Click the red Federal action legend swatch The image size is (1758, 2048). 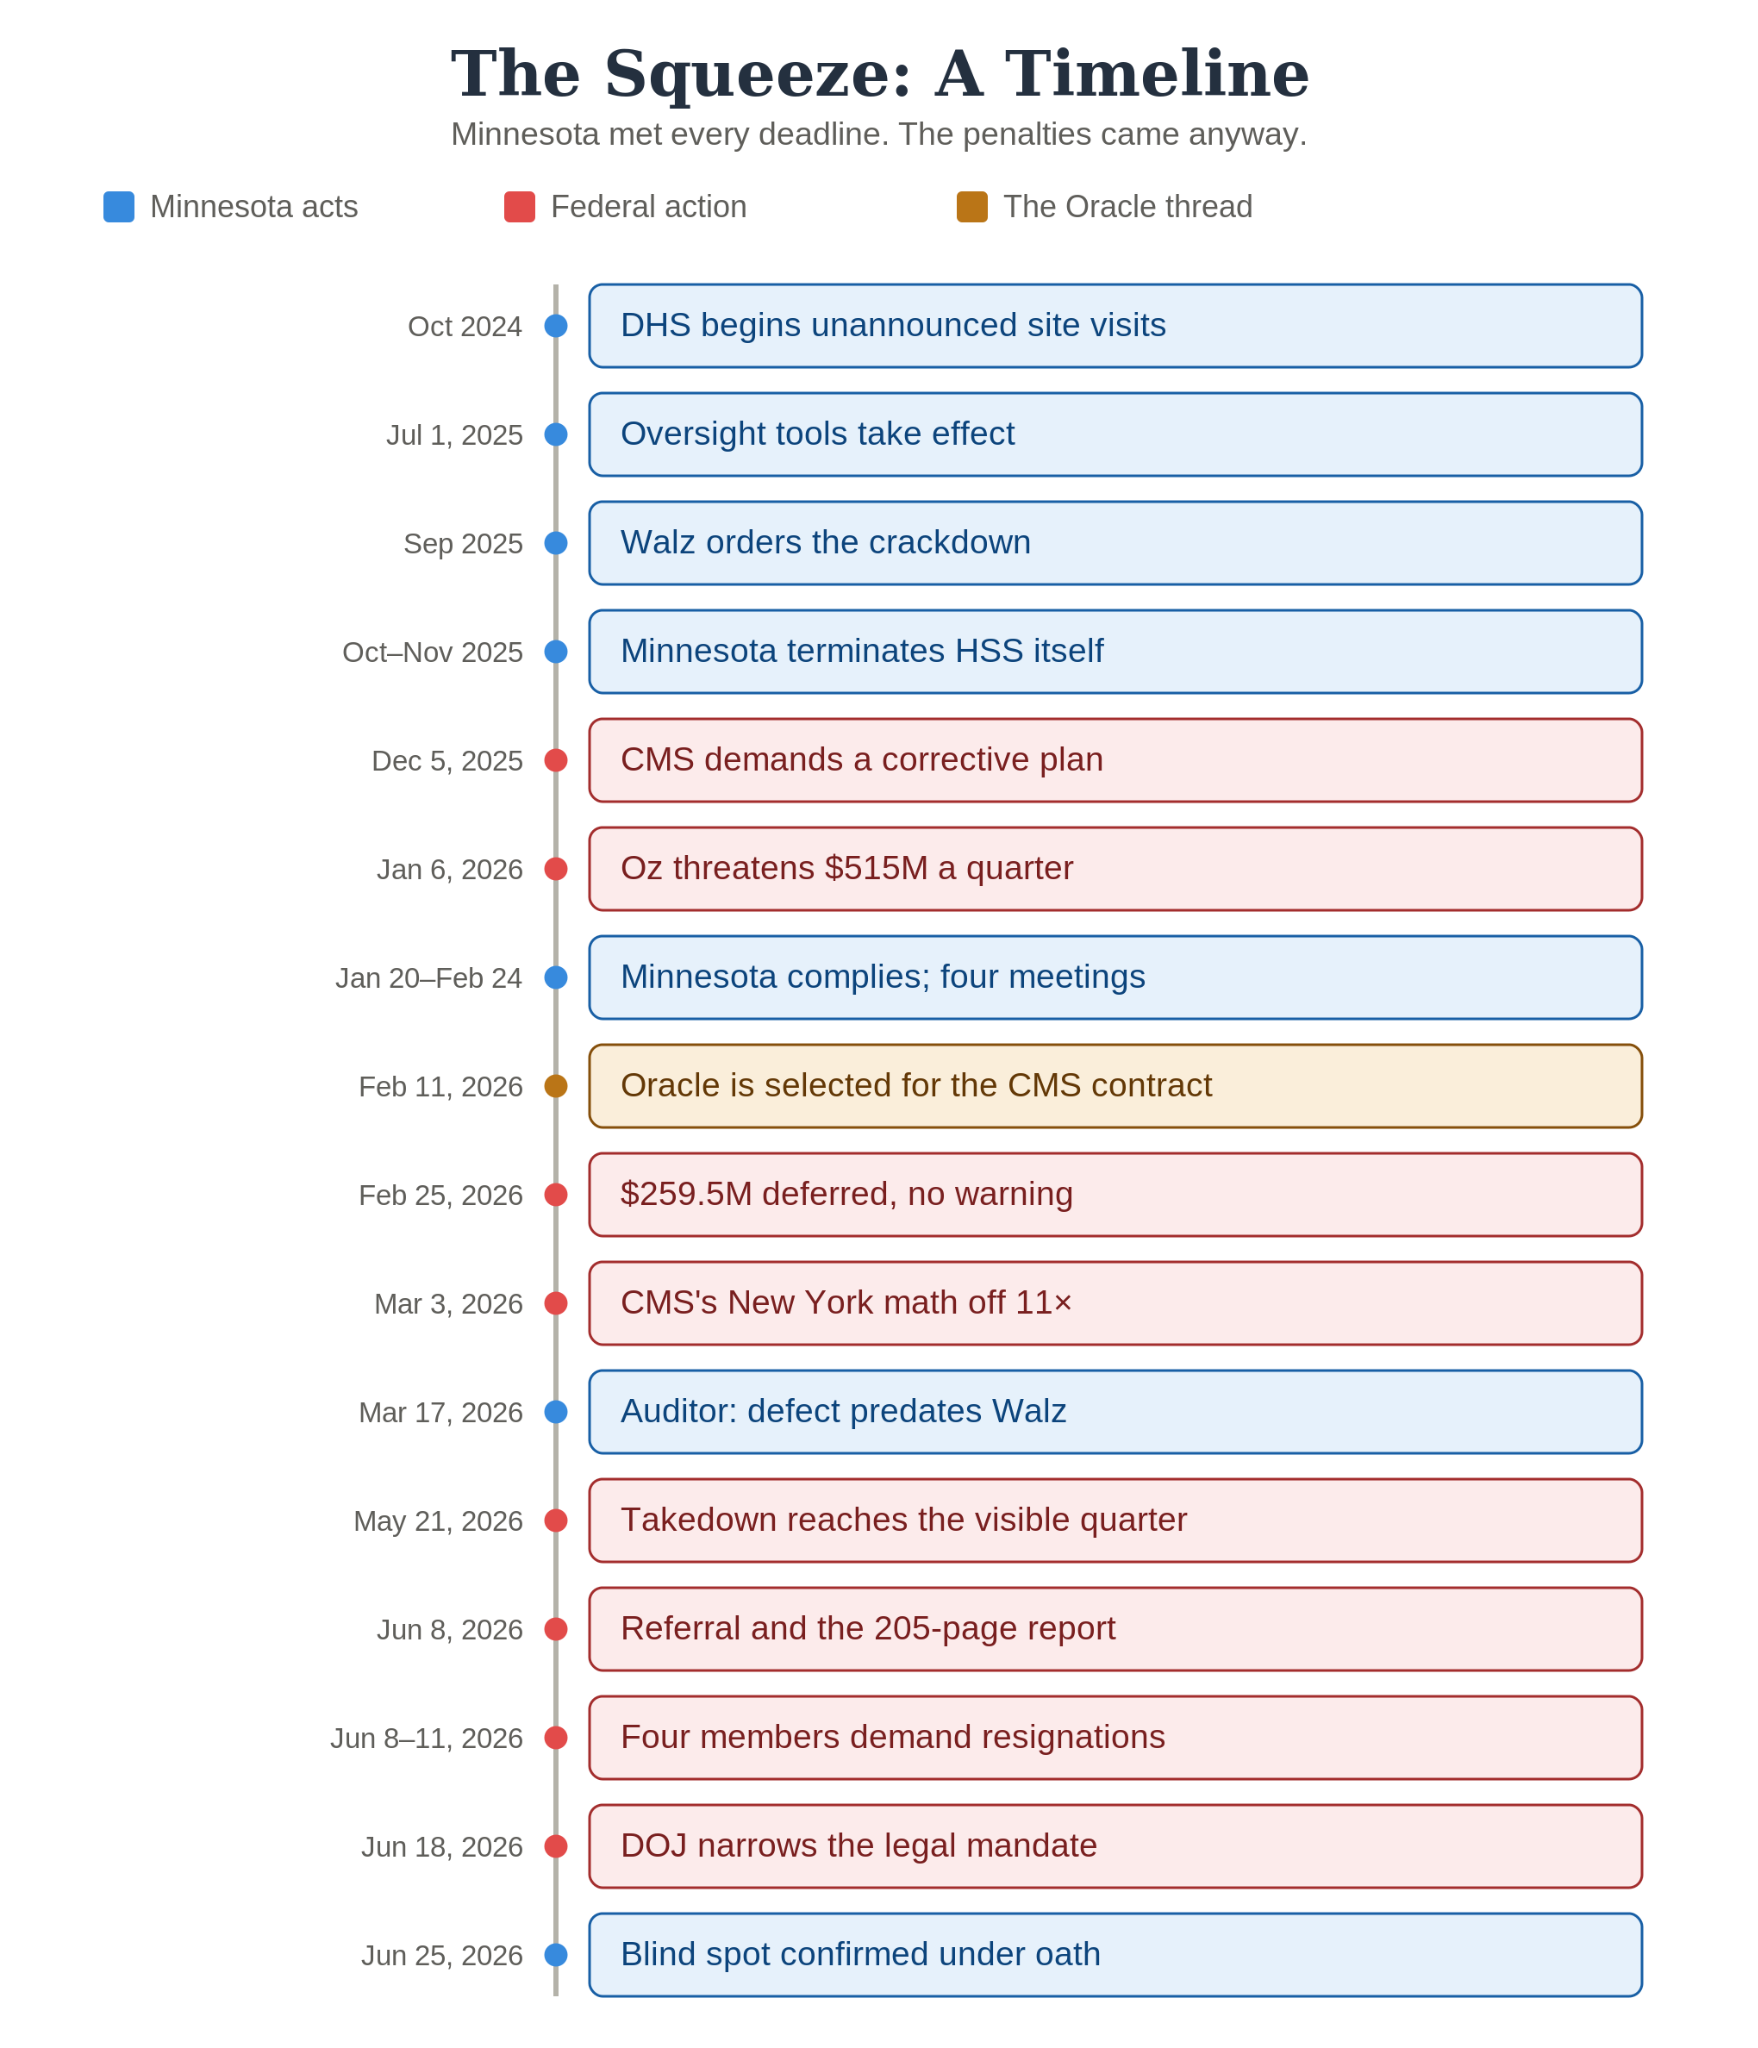coord(519,207)
